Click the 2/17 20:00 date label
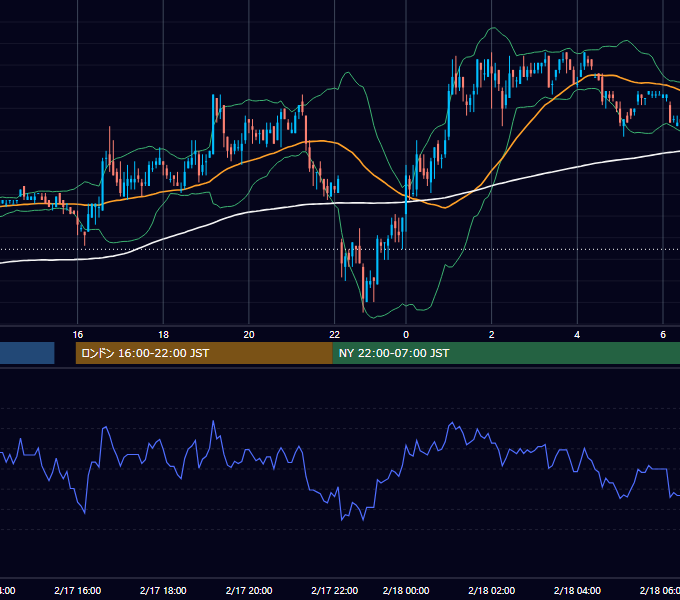 pos(249,590)
